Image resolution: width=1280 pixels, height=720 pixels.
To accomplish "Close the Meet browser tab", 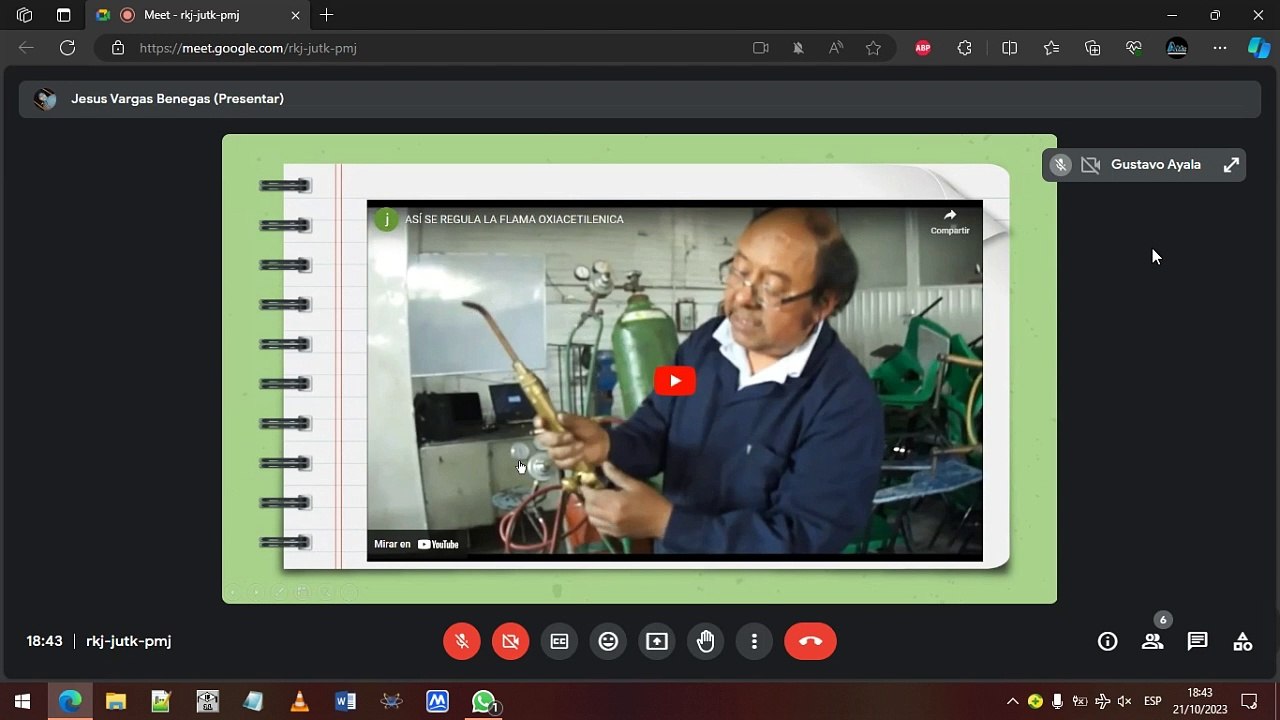I will point(295,15).
